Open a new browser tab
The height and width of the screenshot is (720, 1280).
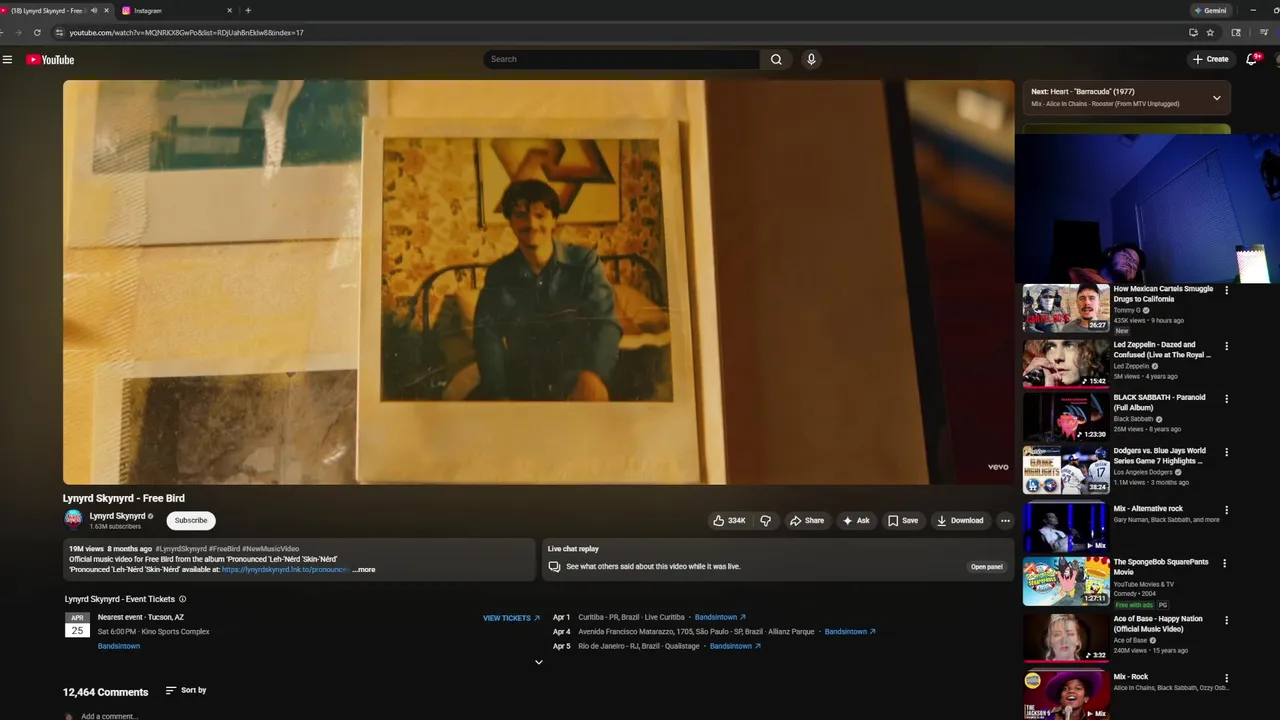click(248, 10)
